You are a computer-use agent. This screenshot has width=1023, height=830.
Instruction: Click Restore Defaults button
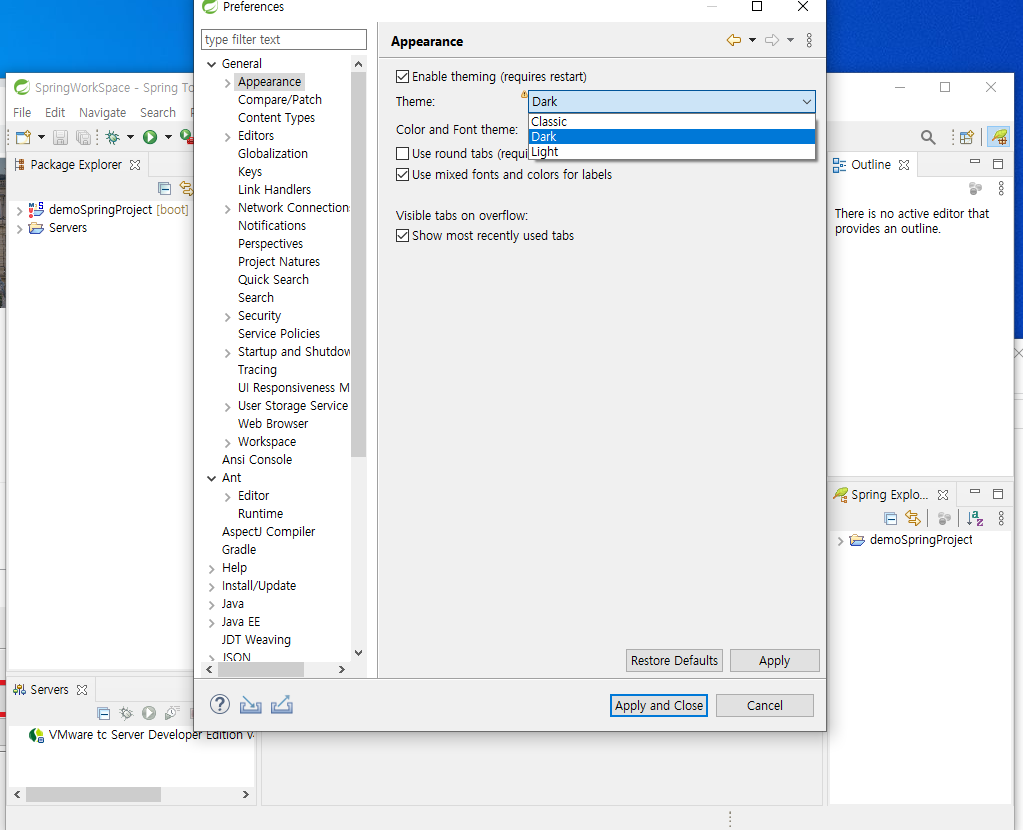click(674, 660)
